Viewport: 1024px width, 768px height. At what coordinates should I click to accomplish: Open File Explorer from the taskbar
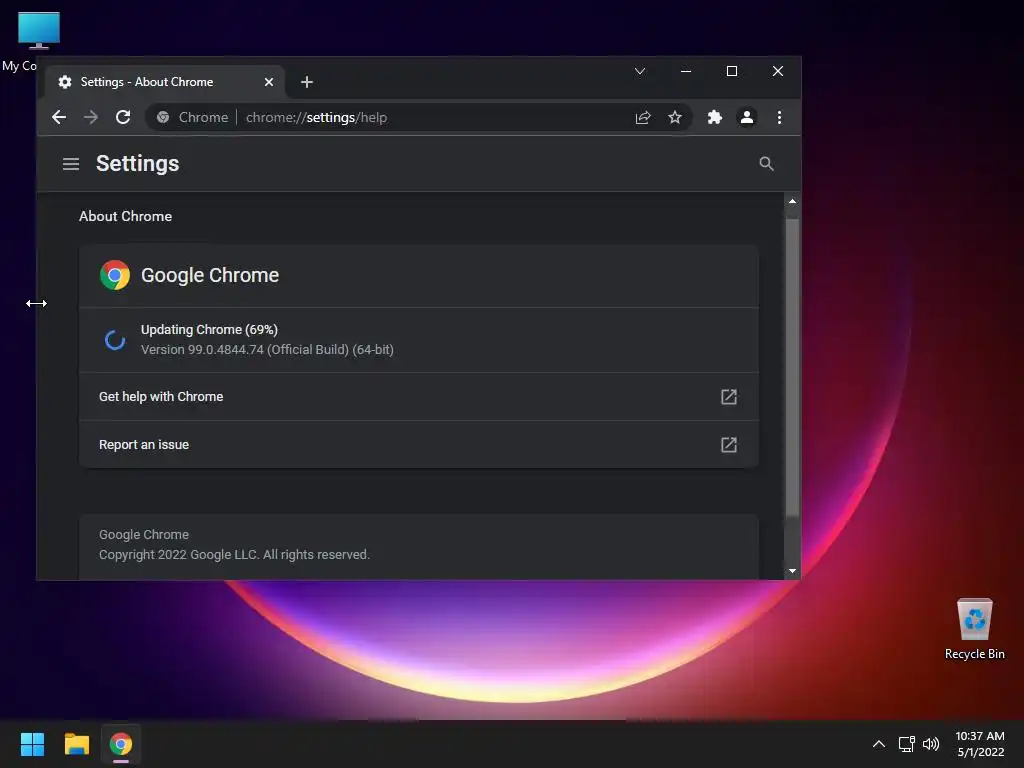point(76,744)
